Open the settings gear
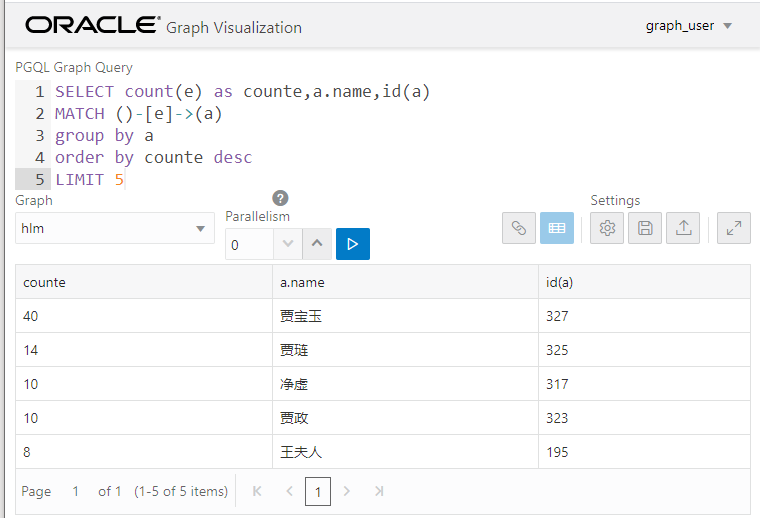Image resolution: width=760 pixels, height=518 pixels. point(607,228)
